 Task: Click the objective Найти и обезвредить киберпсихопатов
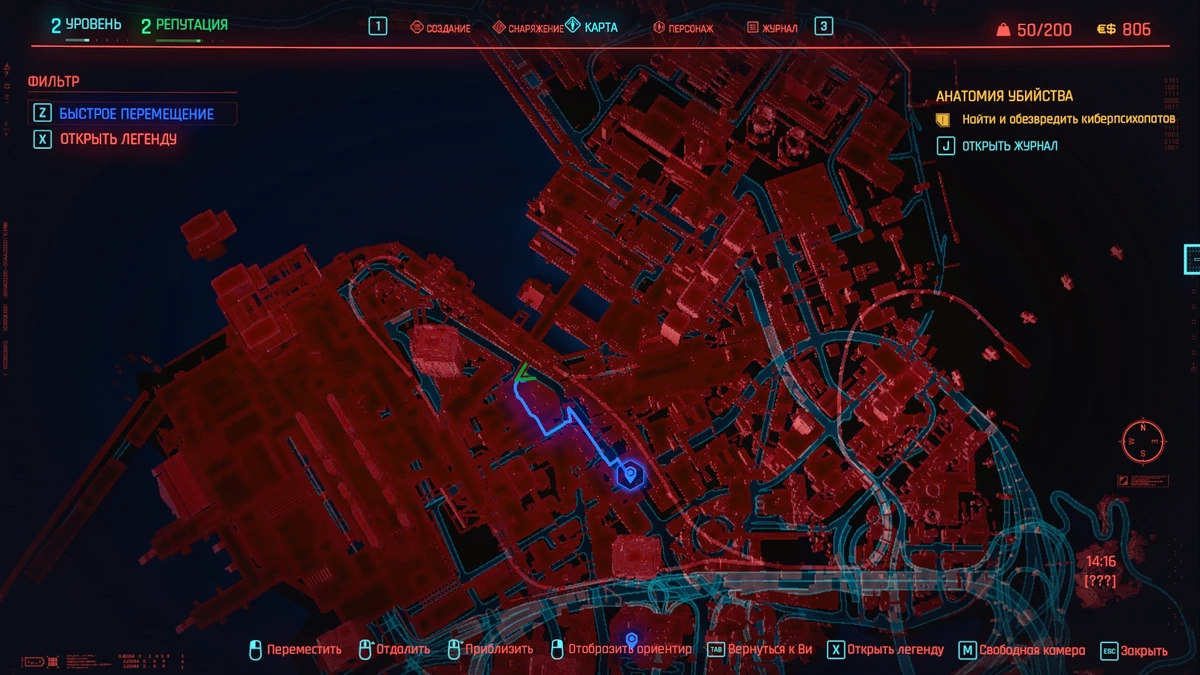point(1069,119)
